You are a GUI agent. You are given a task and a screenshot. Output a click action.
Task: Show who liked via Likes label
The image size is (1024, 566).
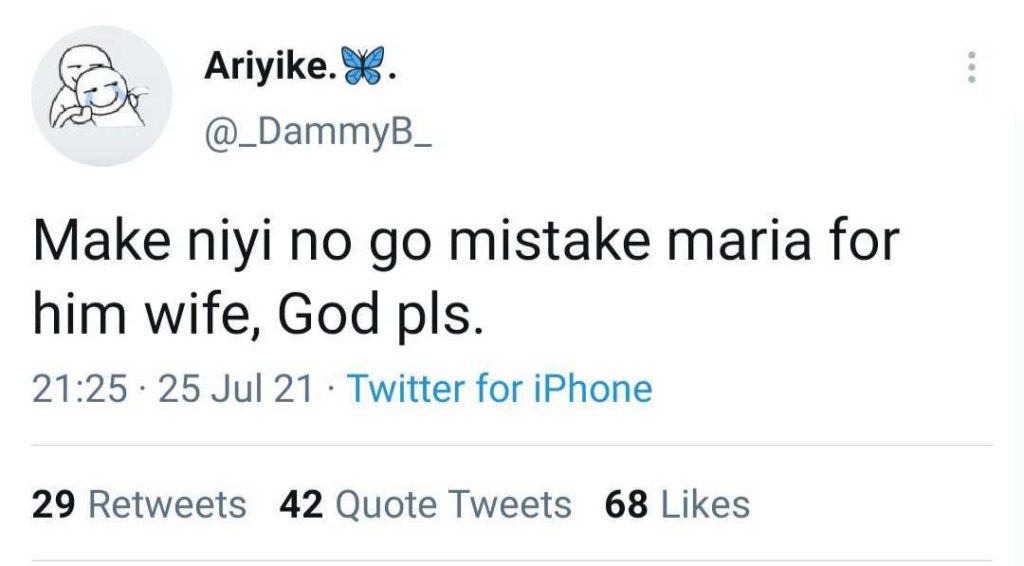point(705,505)
